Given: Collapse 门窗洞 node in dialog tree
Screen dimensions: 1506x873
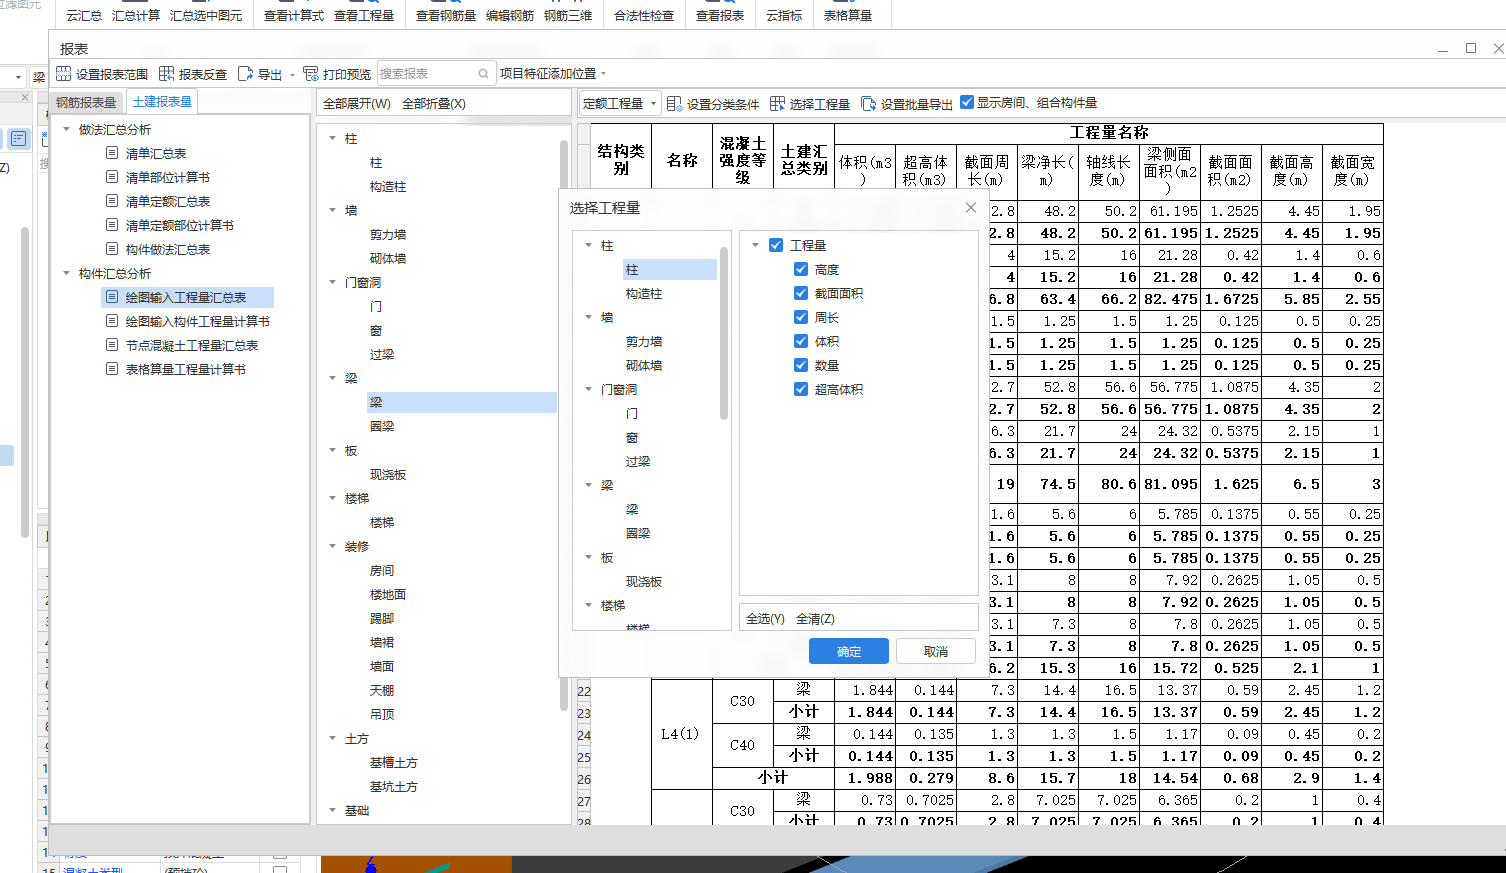Looking at the screenshot, I should click(x=589, y=389).
